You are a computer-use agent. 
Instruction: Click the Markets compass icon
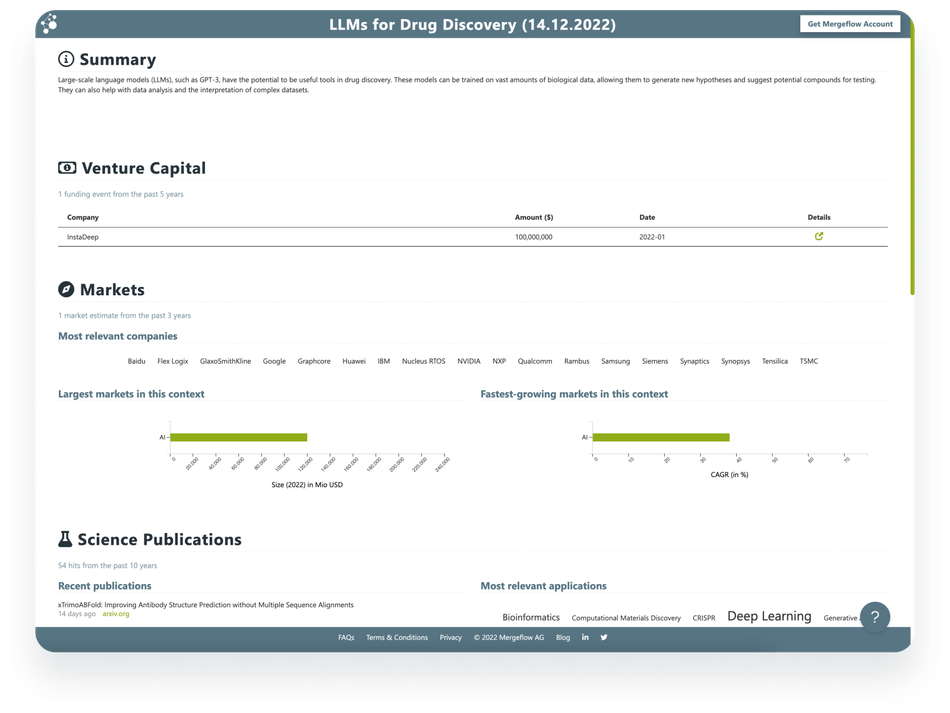point(66,290)
